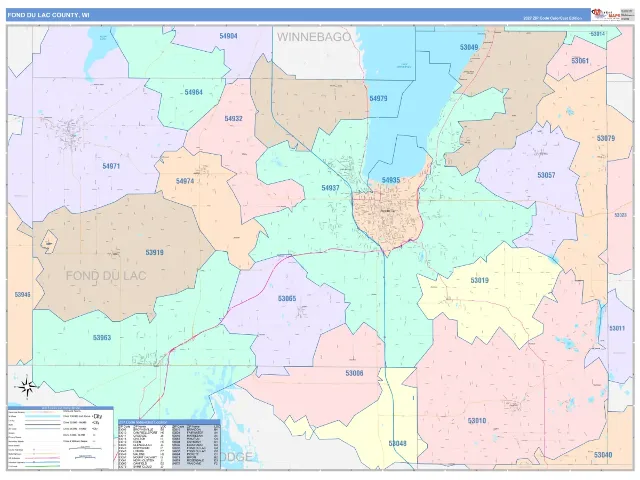Viewport: 640px width, 480px height.
Task: Click ZIP code label 54974
Action: coord(184,181)
